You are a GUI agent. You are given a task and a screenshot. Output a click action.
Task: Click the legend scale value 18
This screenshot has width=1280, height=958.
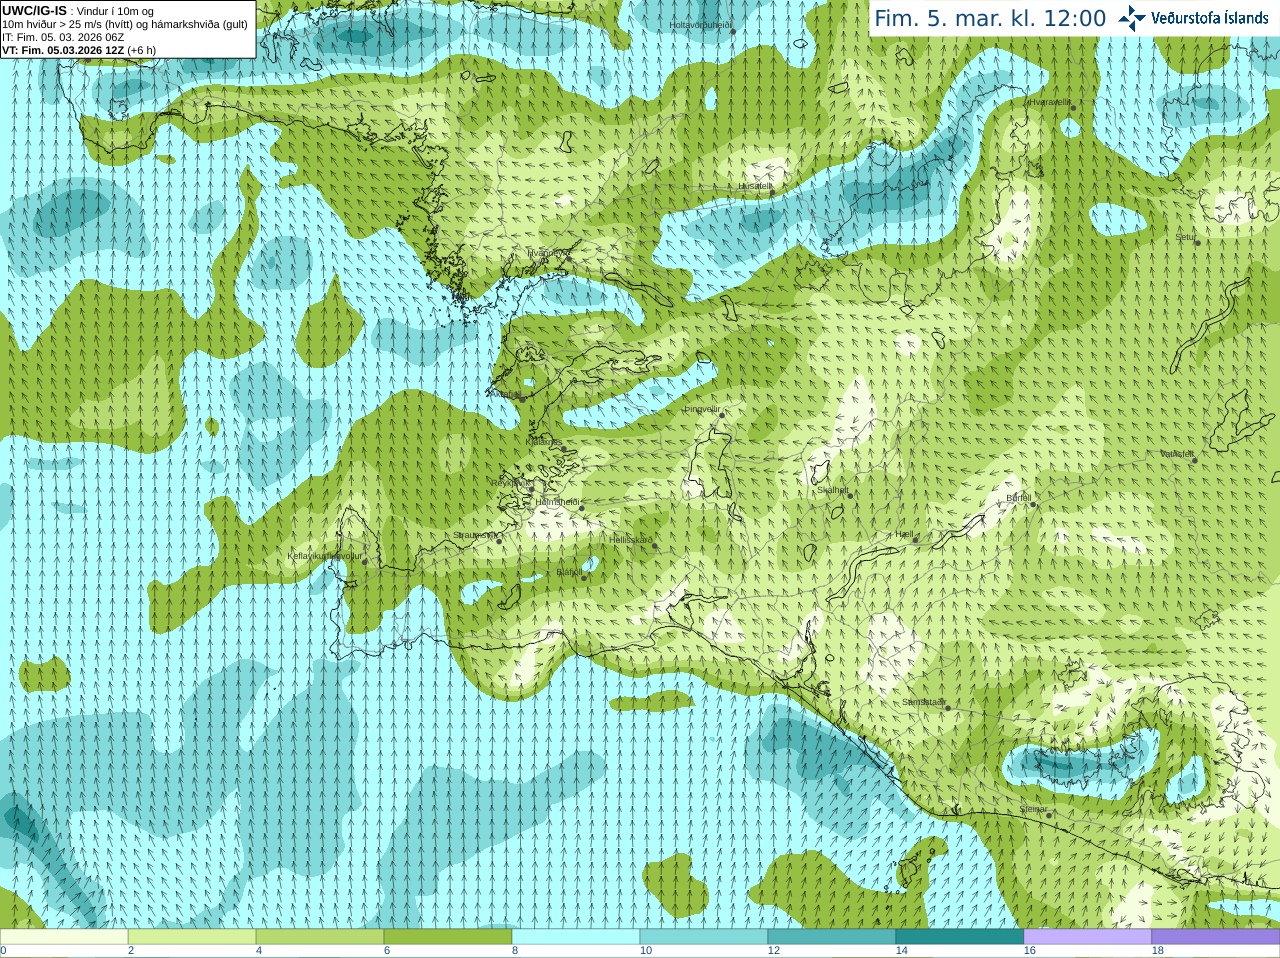pyautogui.click(x=1158, y=951)
